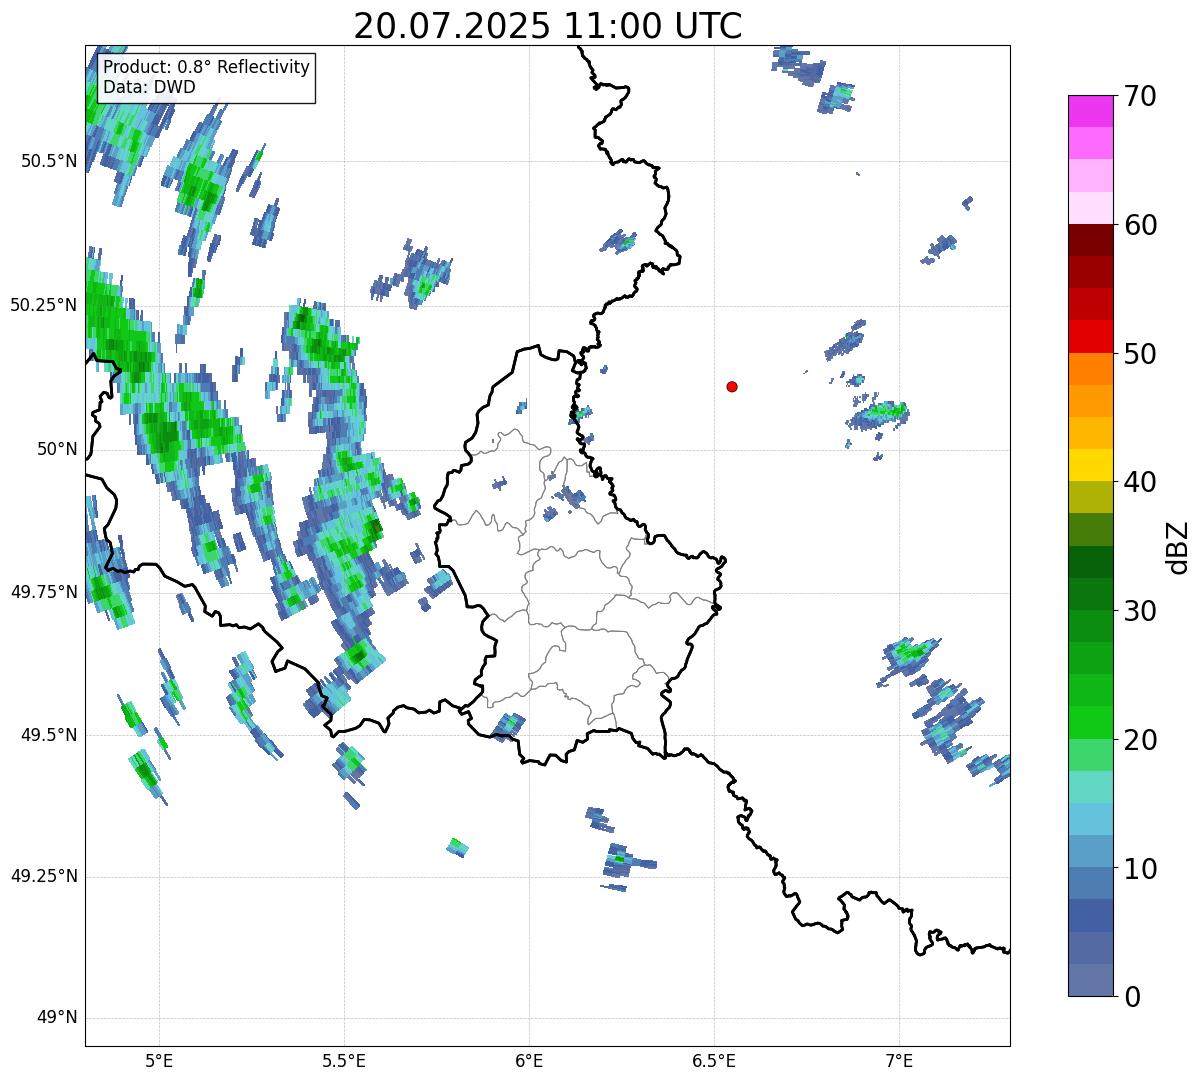
Task: Click the 50.5°N latitude label
Action: click(49, 161)
